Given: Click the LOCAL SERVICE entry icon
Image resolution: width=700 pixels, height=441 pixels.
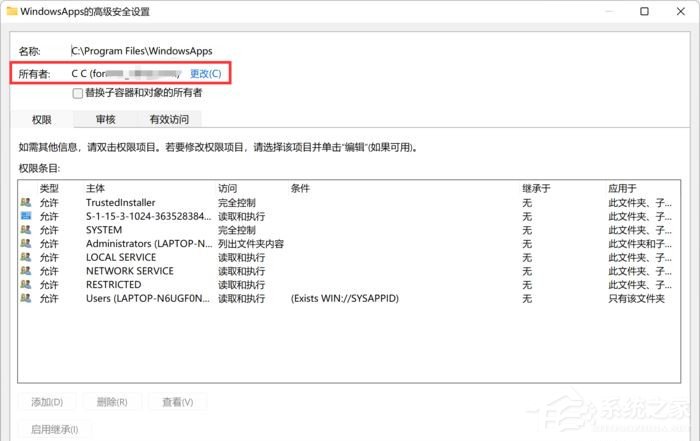Looking at the screenshot, I should click(25, 258).
